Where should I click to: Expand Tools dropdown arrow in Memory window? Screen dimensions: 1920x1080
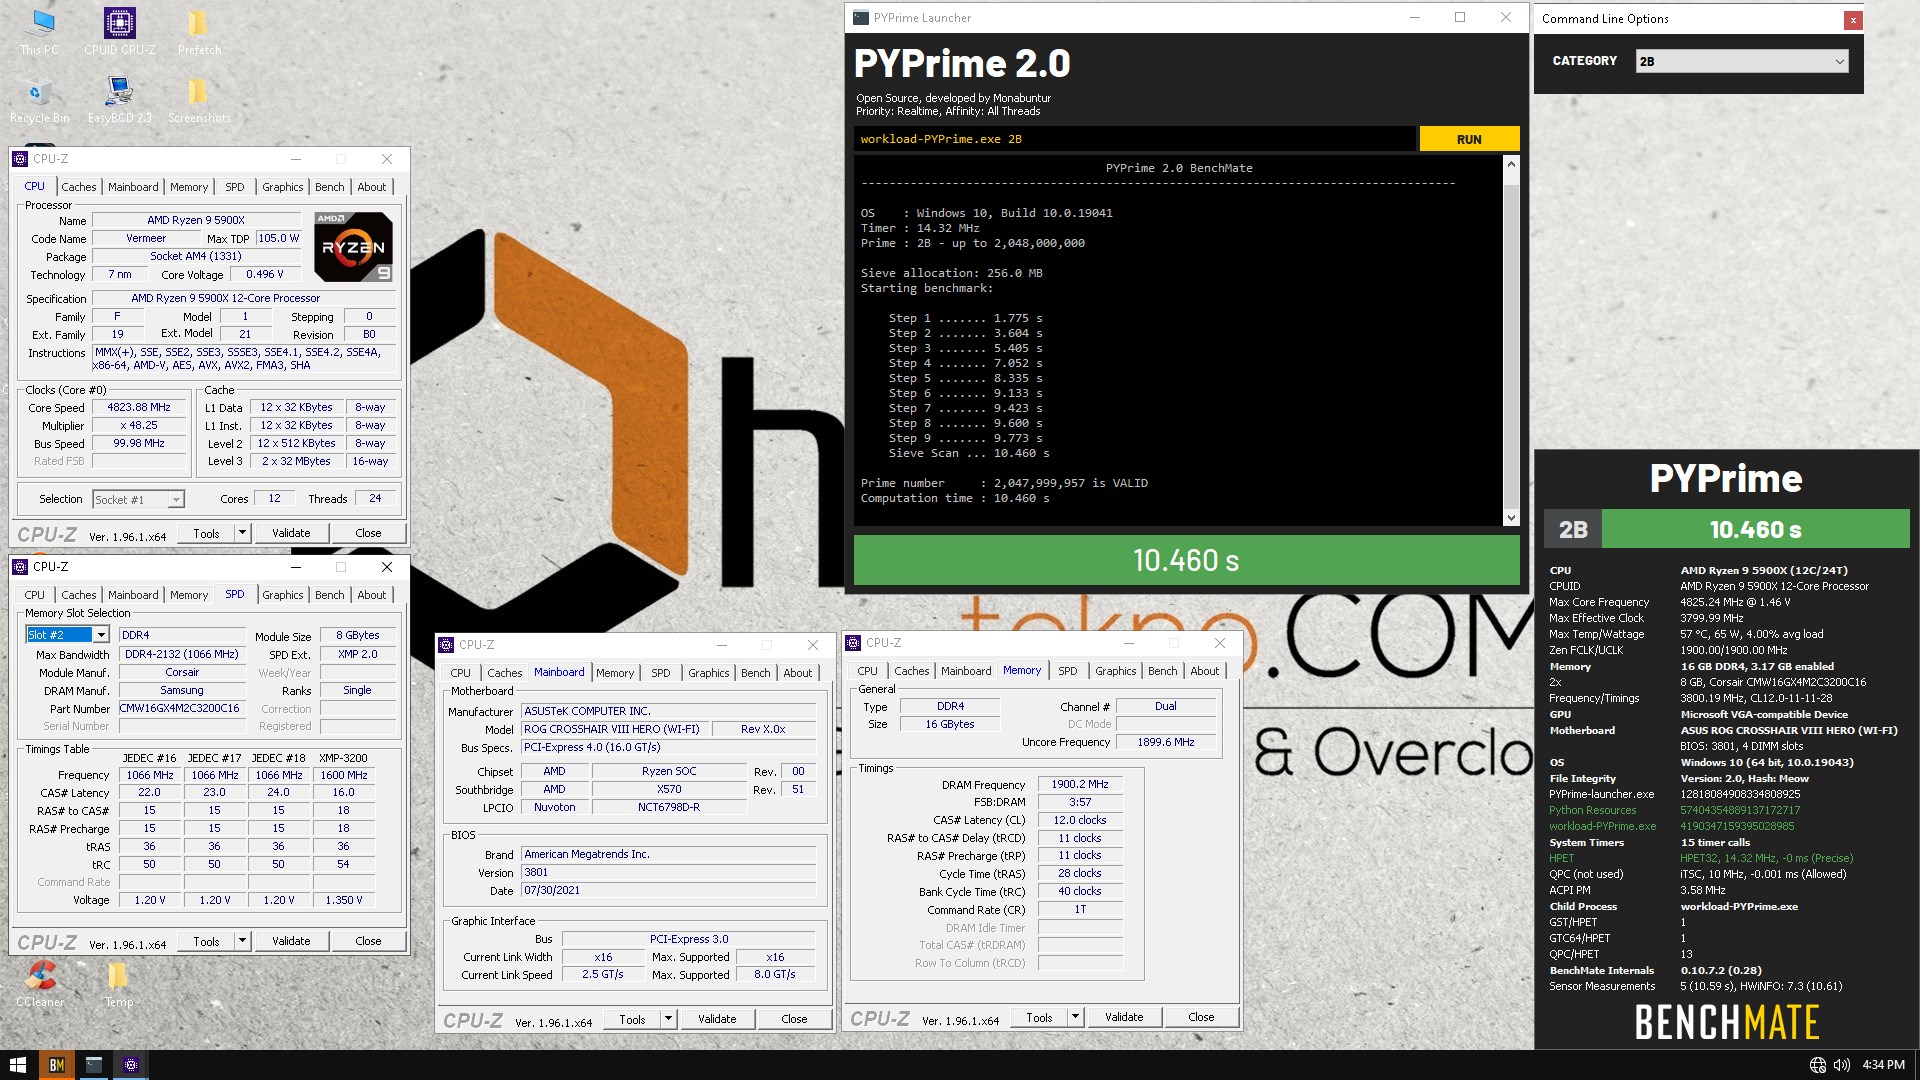[1075, 1017]
